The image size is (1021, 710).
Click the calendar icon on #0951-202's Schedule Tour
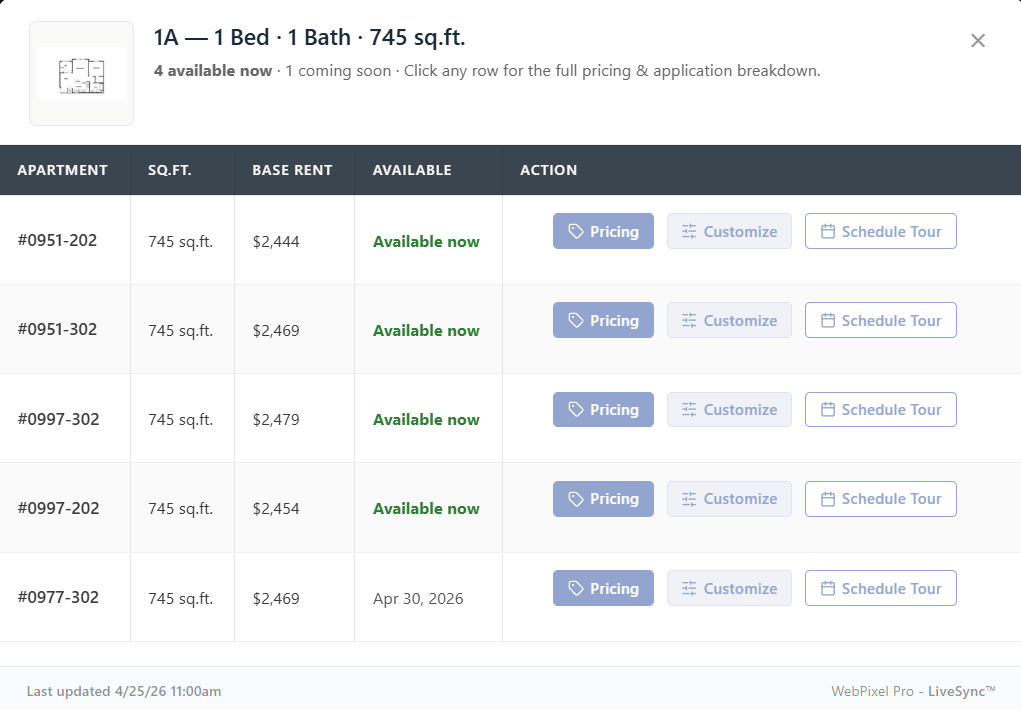point(827,231)
